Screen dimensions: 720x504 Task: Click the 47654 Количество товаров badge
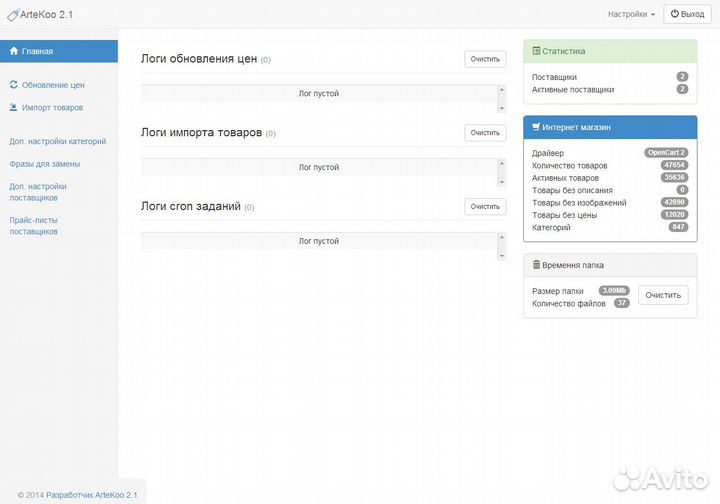674,165
